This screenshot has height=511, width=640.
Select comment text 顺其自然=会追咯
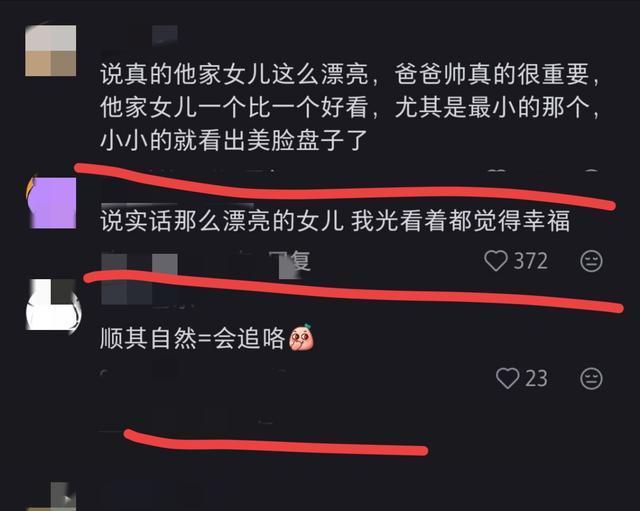192,338
